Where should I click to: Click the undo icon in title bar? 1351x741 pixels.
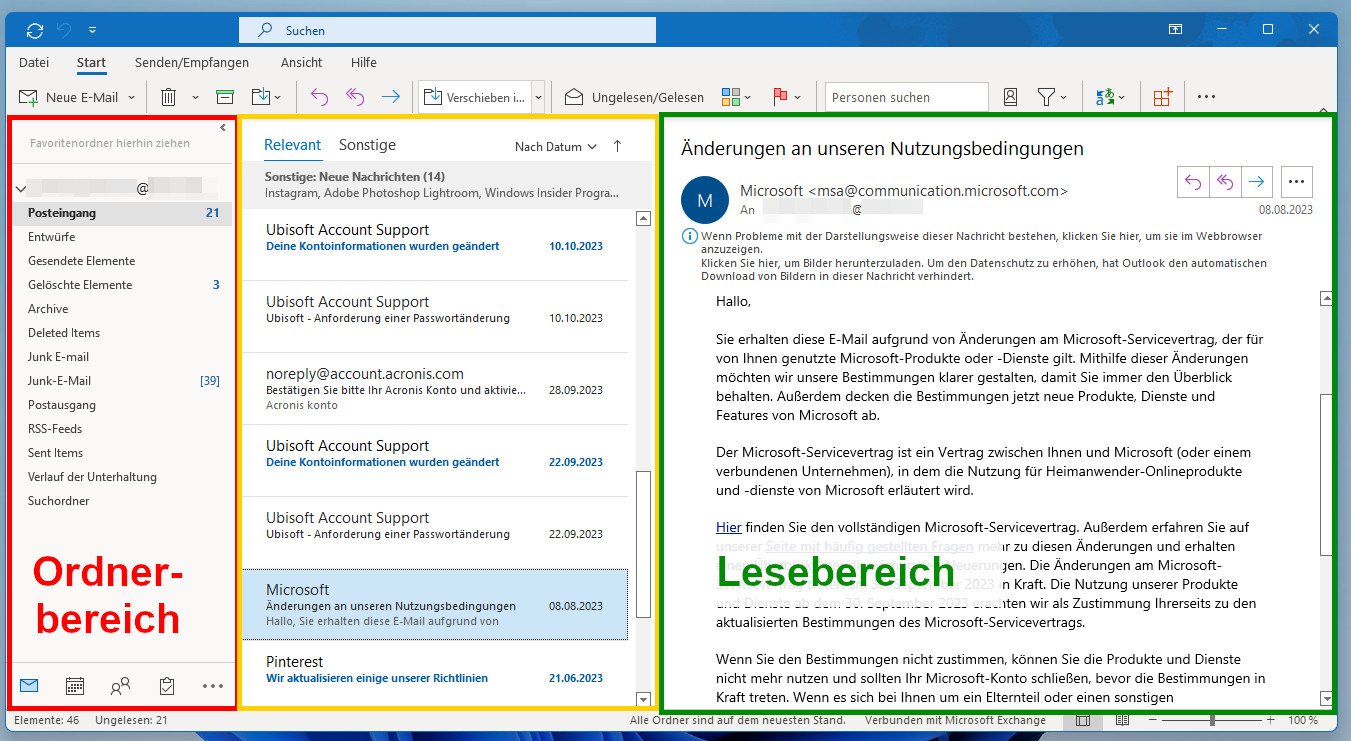(x=64, y=30)
